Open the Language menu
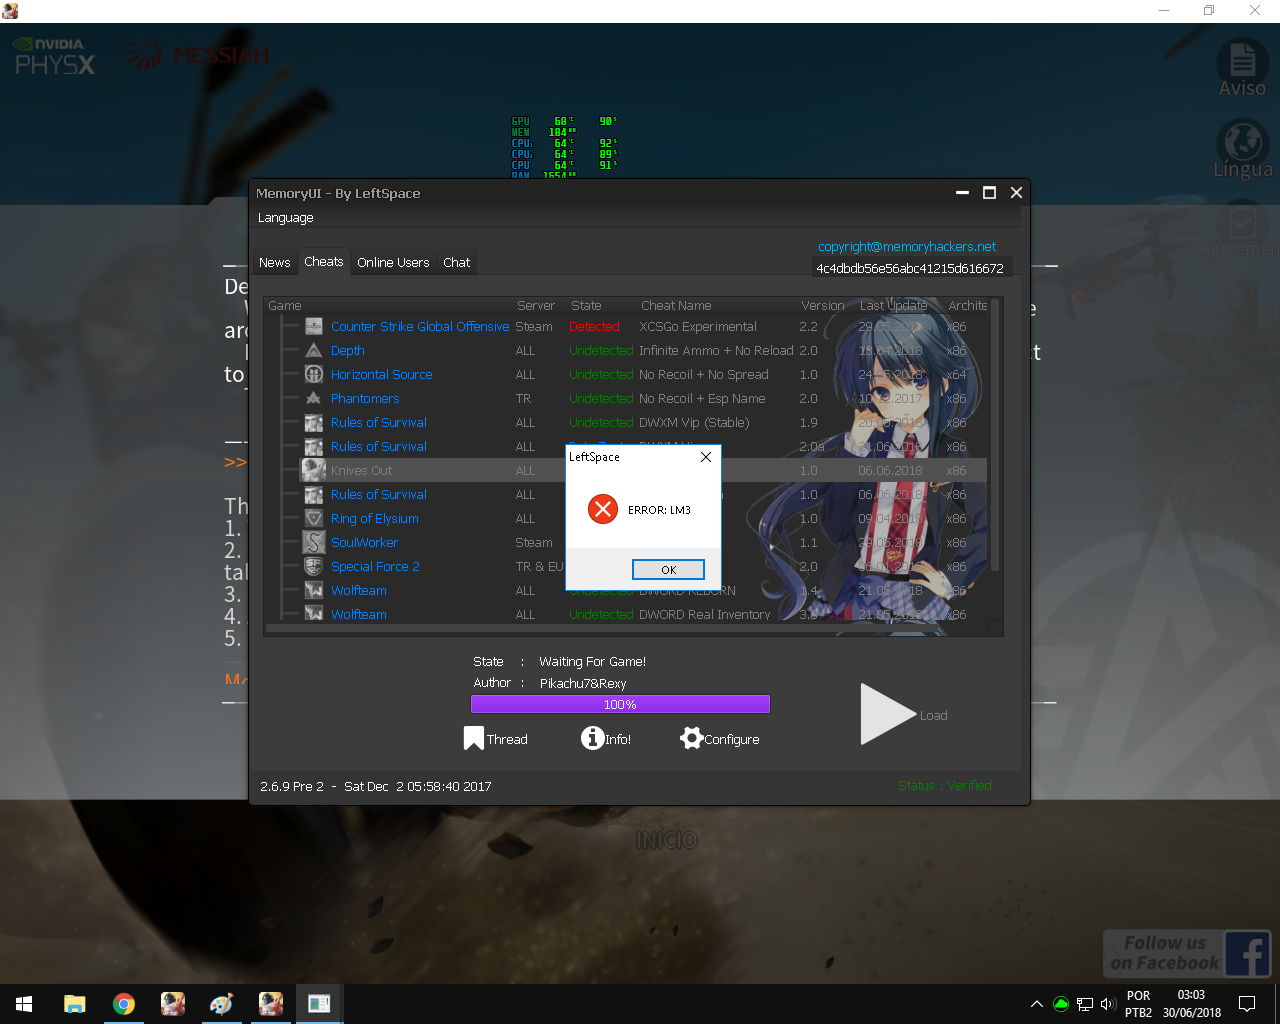 pos(285,218)
